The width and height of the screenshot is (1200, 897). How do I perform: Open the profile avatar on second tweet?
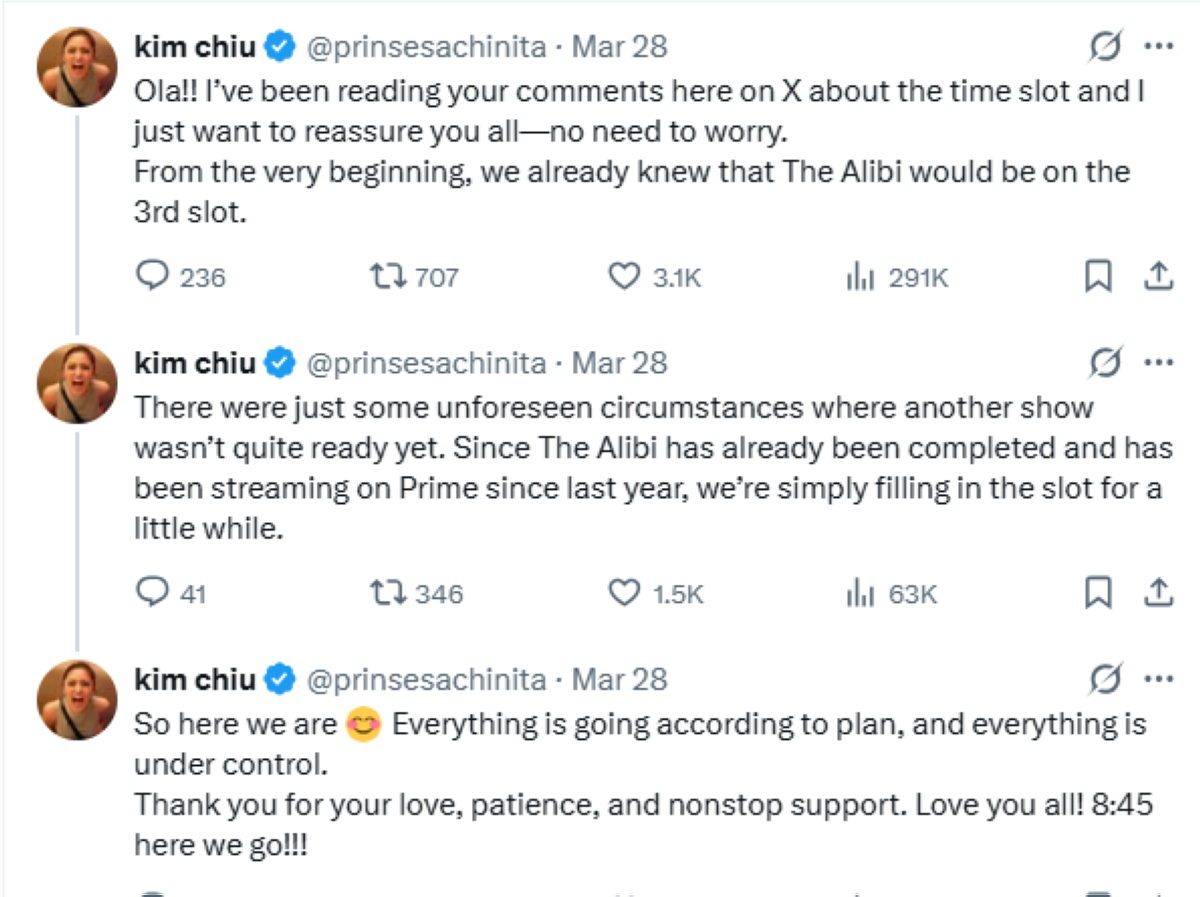click(77, 383)
